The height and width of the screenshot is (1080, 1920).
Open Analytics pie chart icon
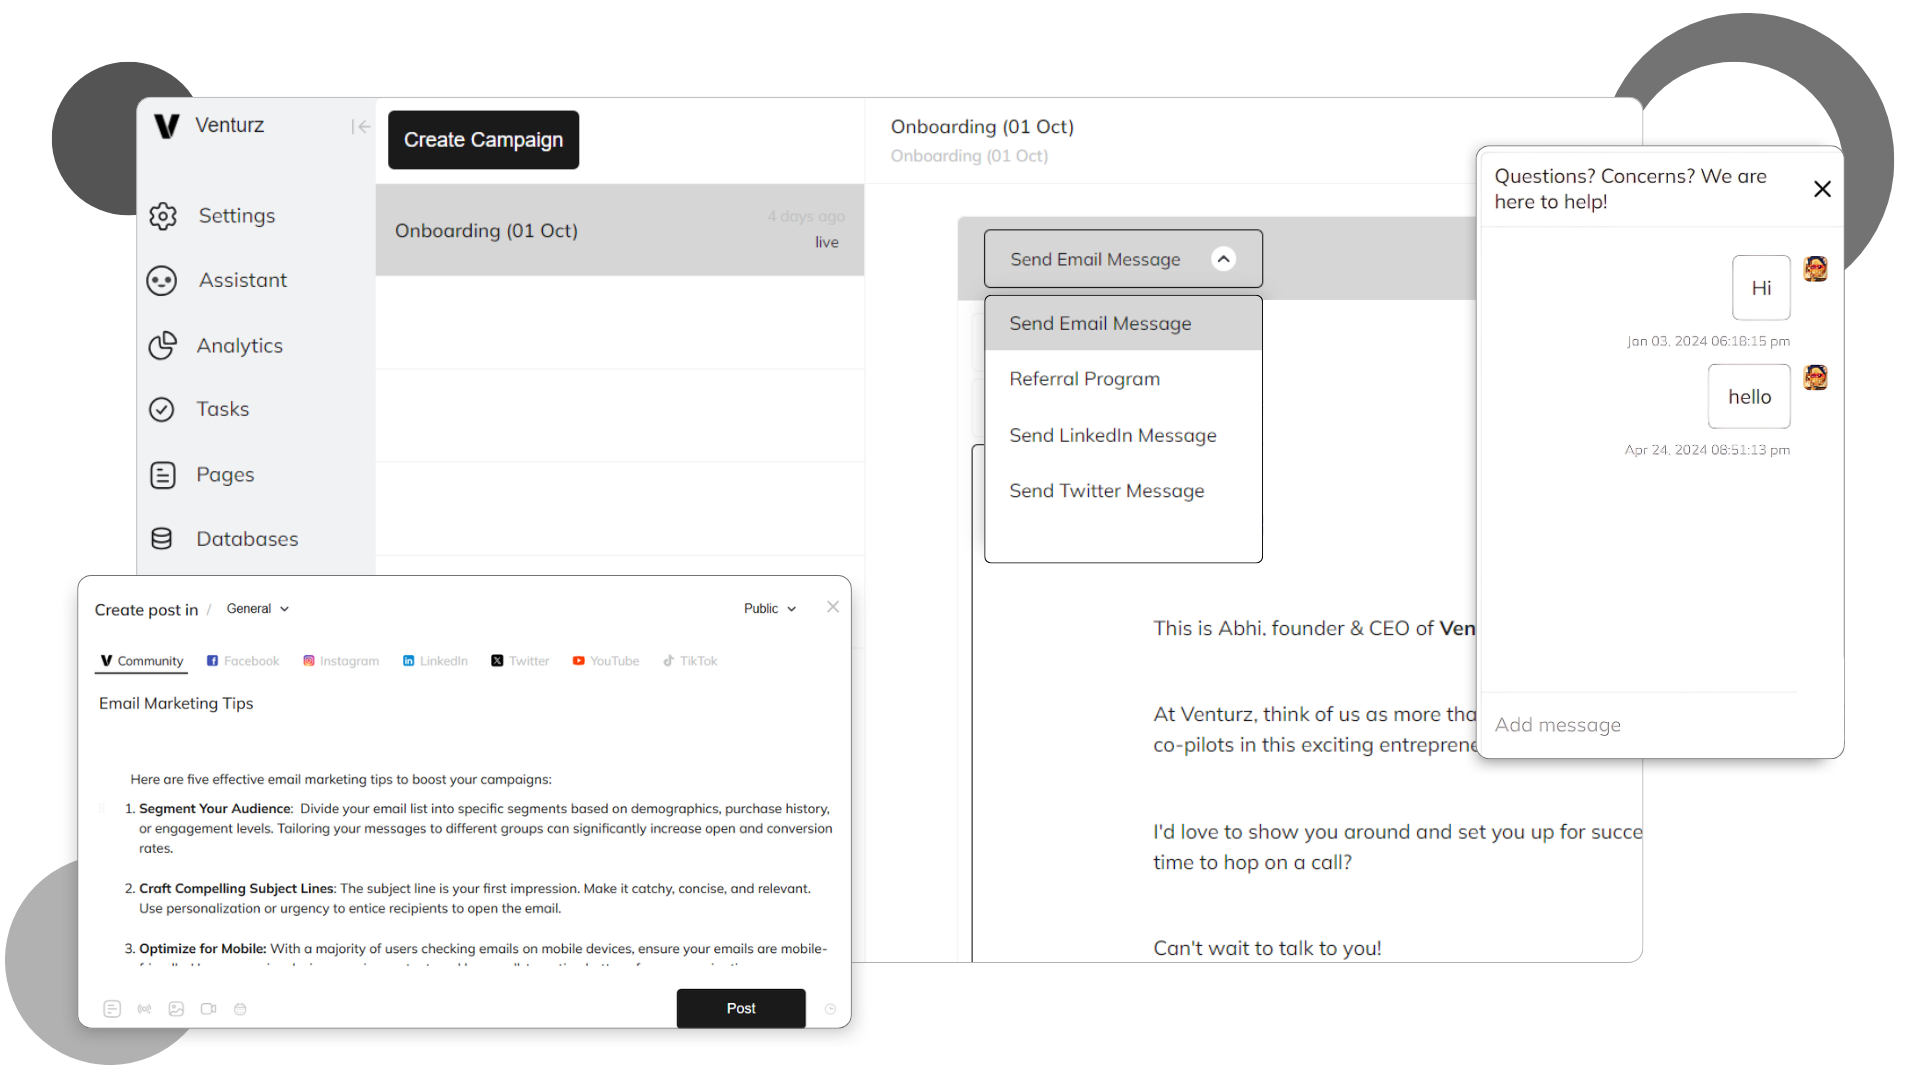162,346
